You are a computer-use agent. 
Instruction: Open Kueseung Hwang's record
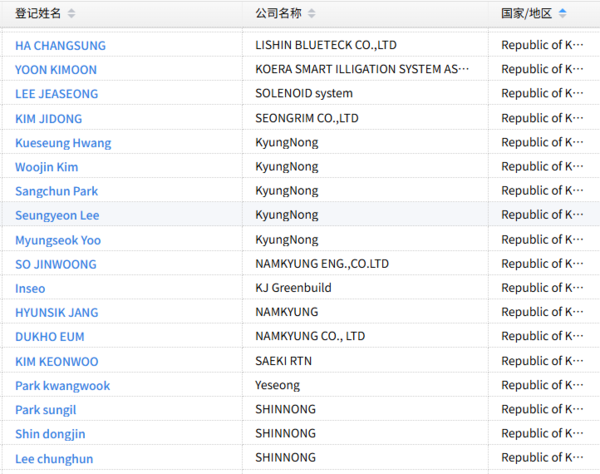(63, 142)
